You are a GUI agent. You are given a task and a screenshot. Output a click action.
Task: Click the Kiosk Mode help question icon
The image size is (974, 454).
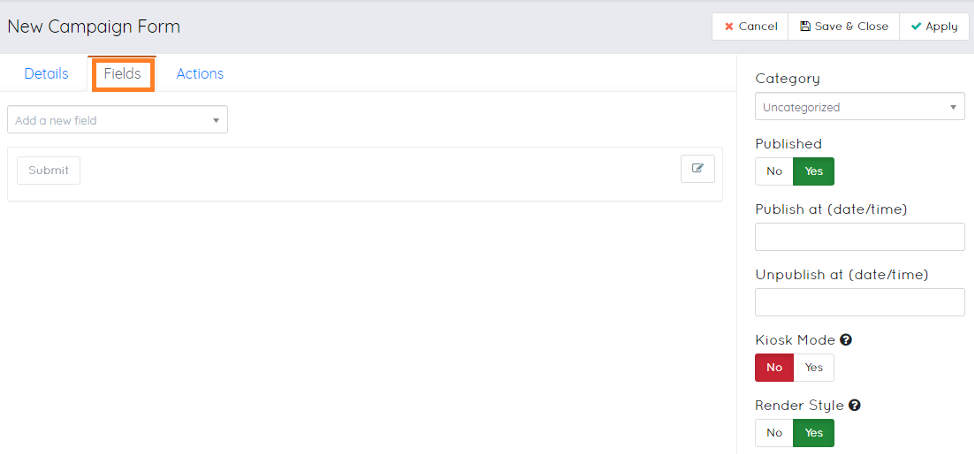point(846,340)
